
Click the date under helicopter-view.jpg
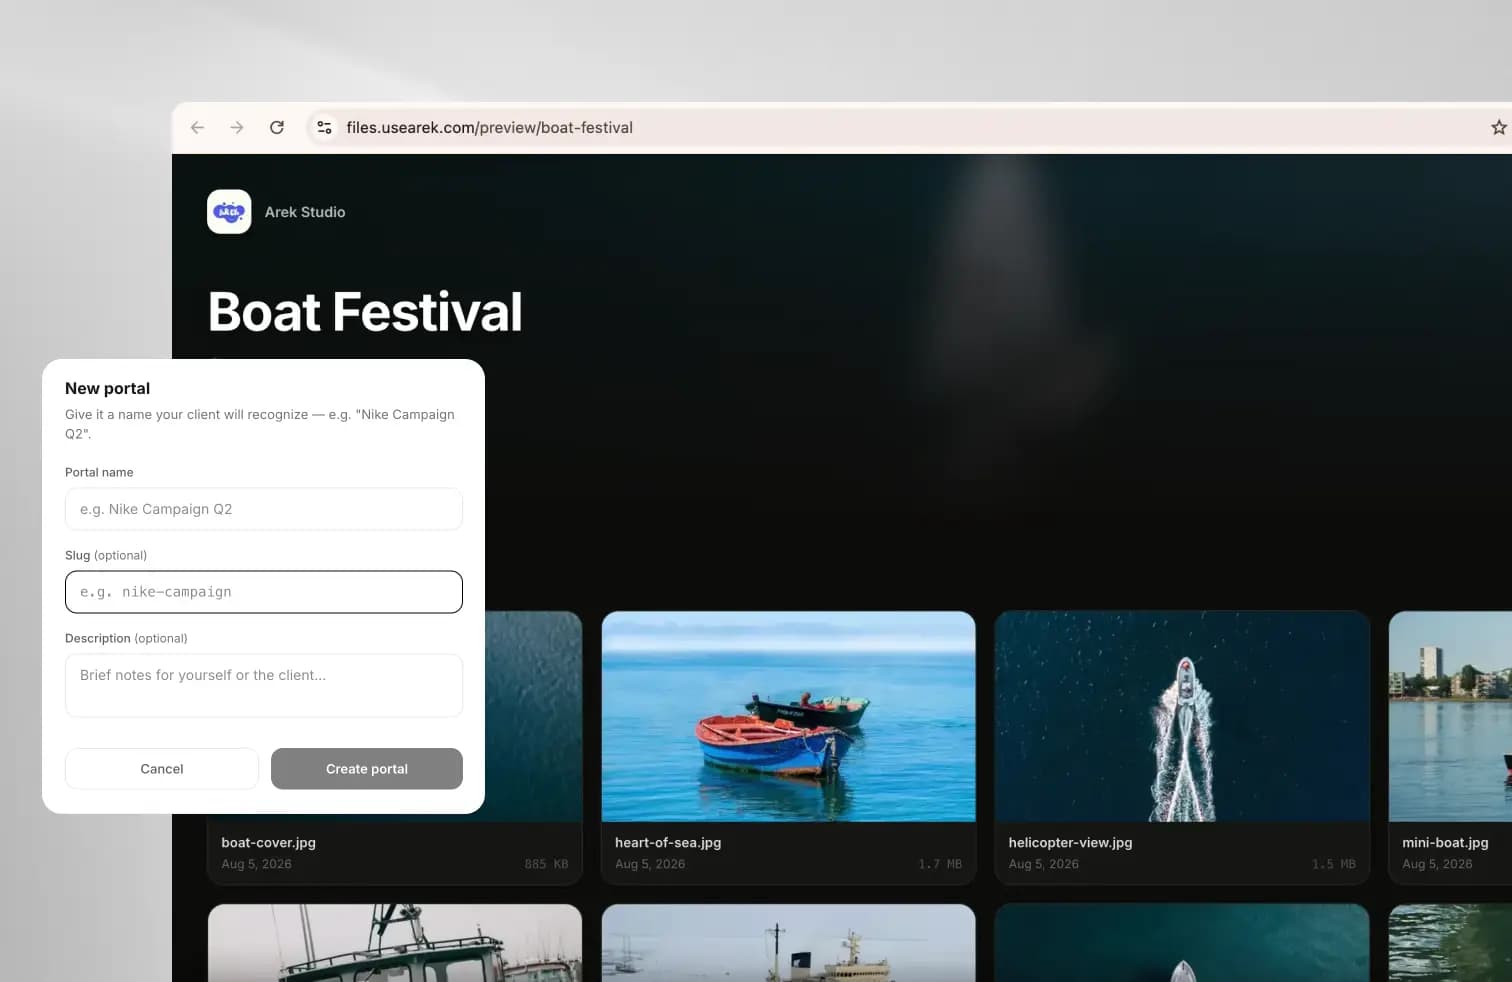(x=1043, y=864)
